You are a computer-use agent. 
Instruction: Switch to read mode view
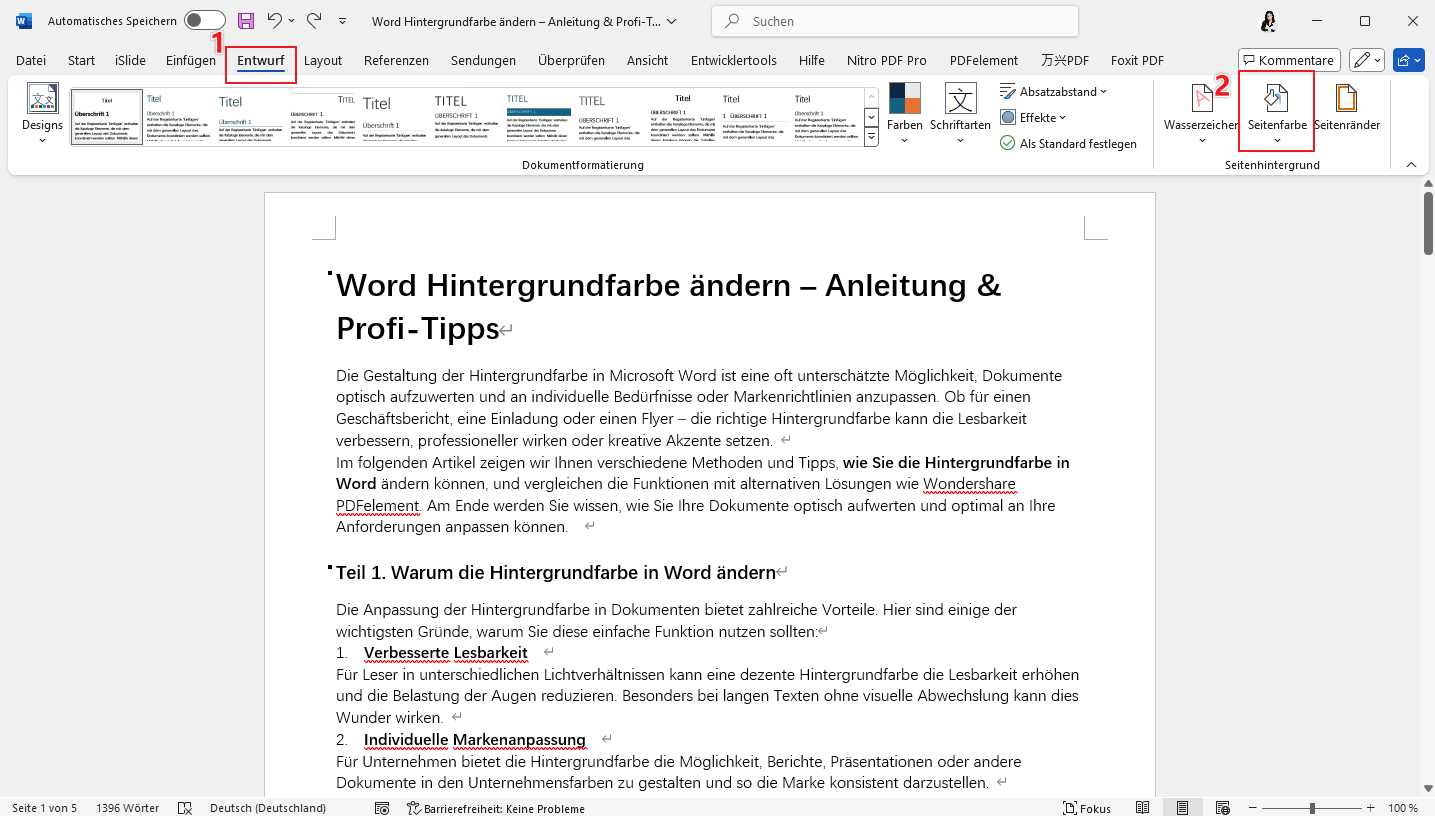pyautogui.click(x=1143, y=808)
